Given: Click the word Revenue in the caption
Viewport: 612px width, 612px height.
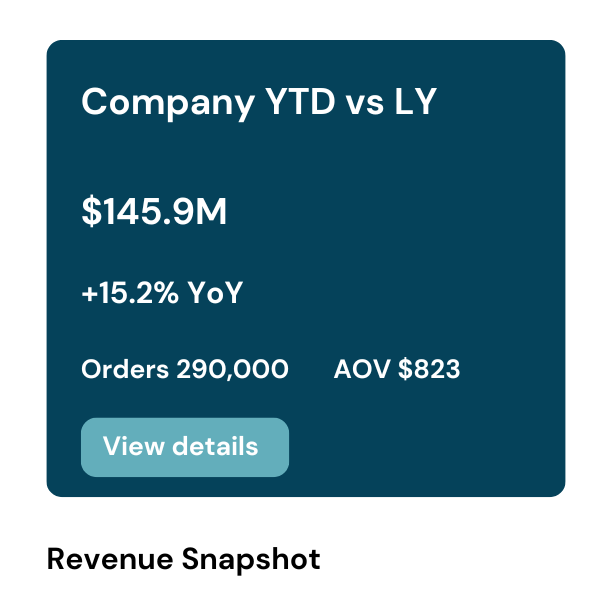Looking at the screenshot, I should [x=113, y=559].
